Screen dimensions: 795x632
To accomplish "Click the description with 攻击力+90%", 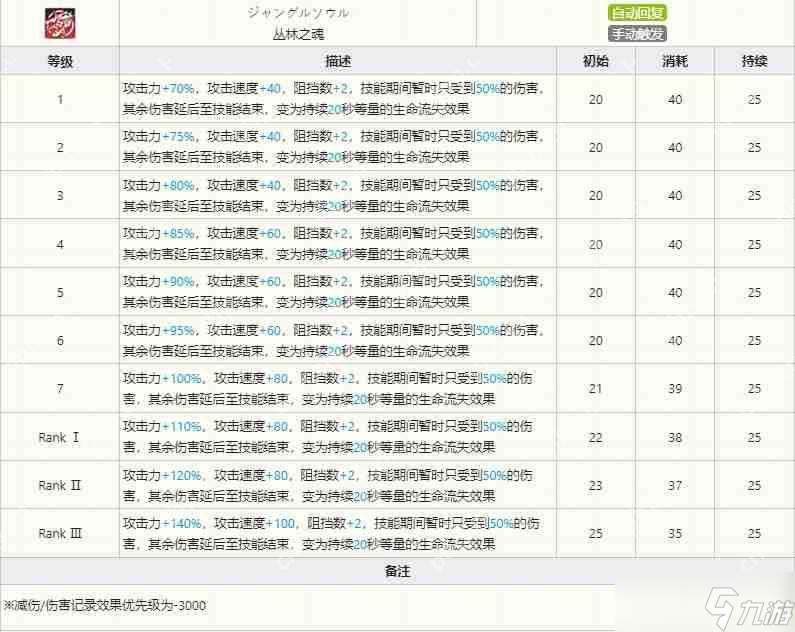I will click(x=334, y=292).
